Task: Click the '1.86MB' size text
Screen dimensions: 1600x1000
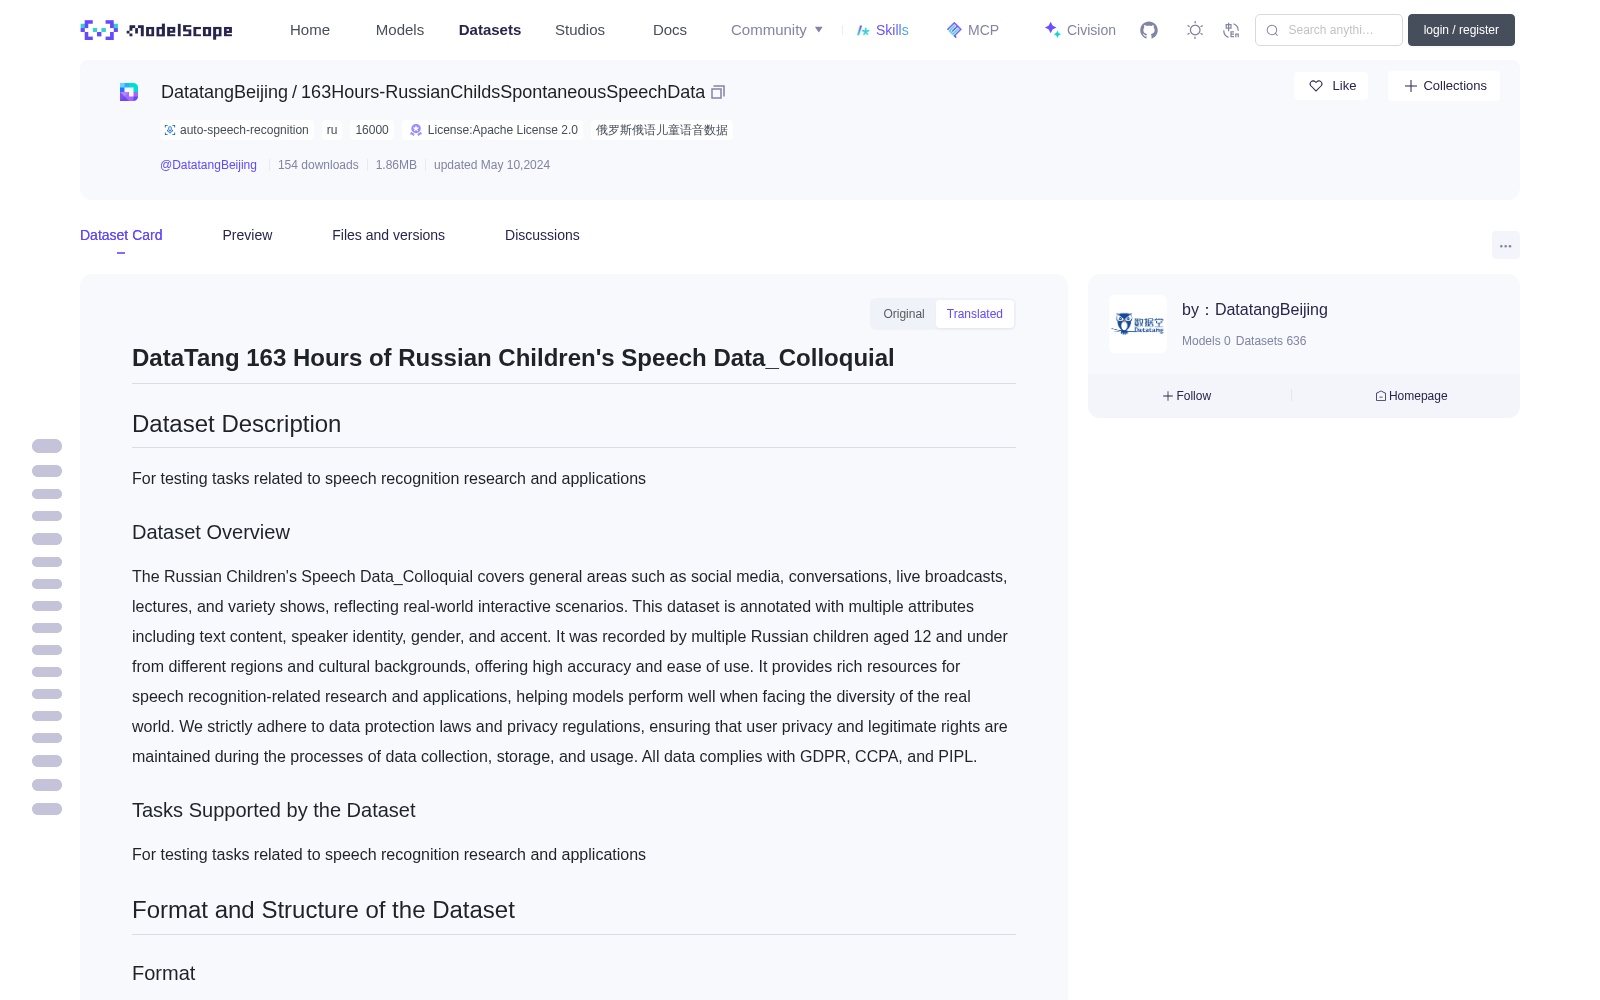Action: coord(396,165)
